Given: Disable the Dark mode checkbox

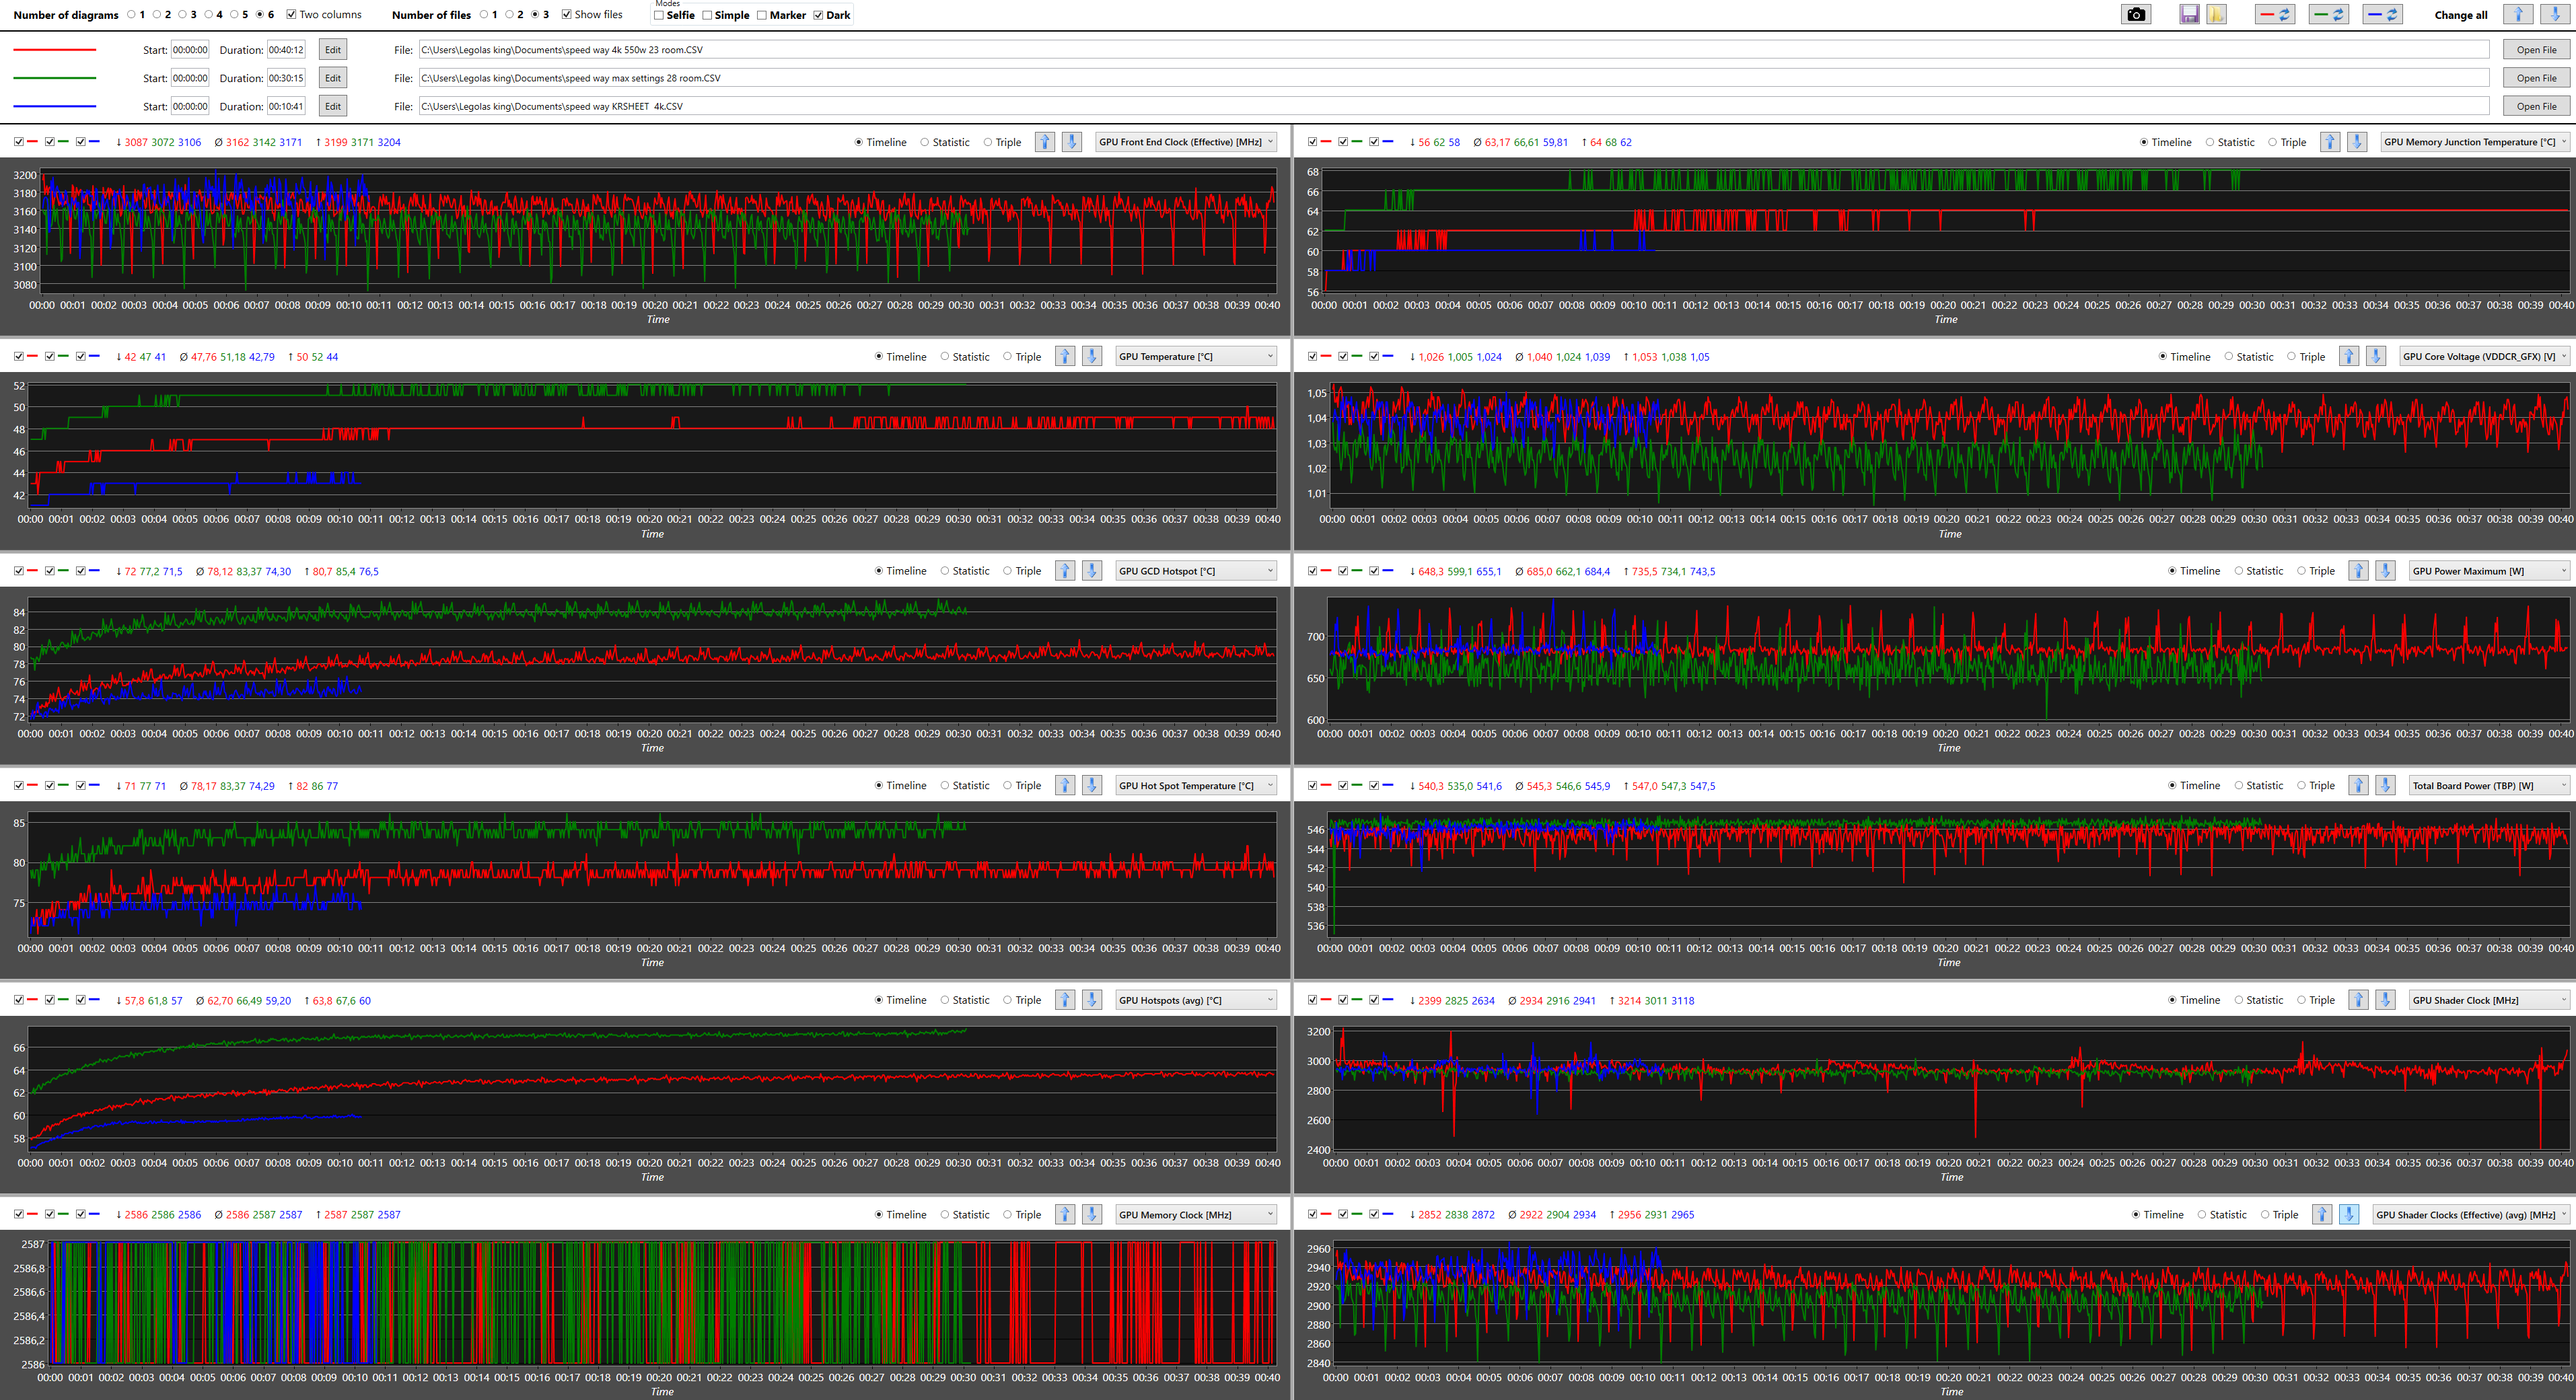Looking at the screenshot, I should pyautogui.click(x=818, y=15).
